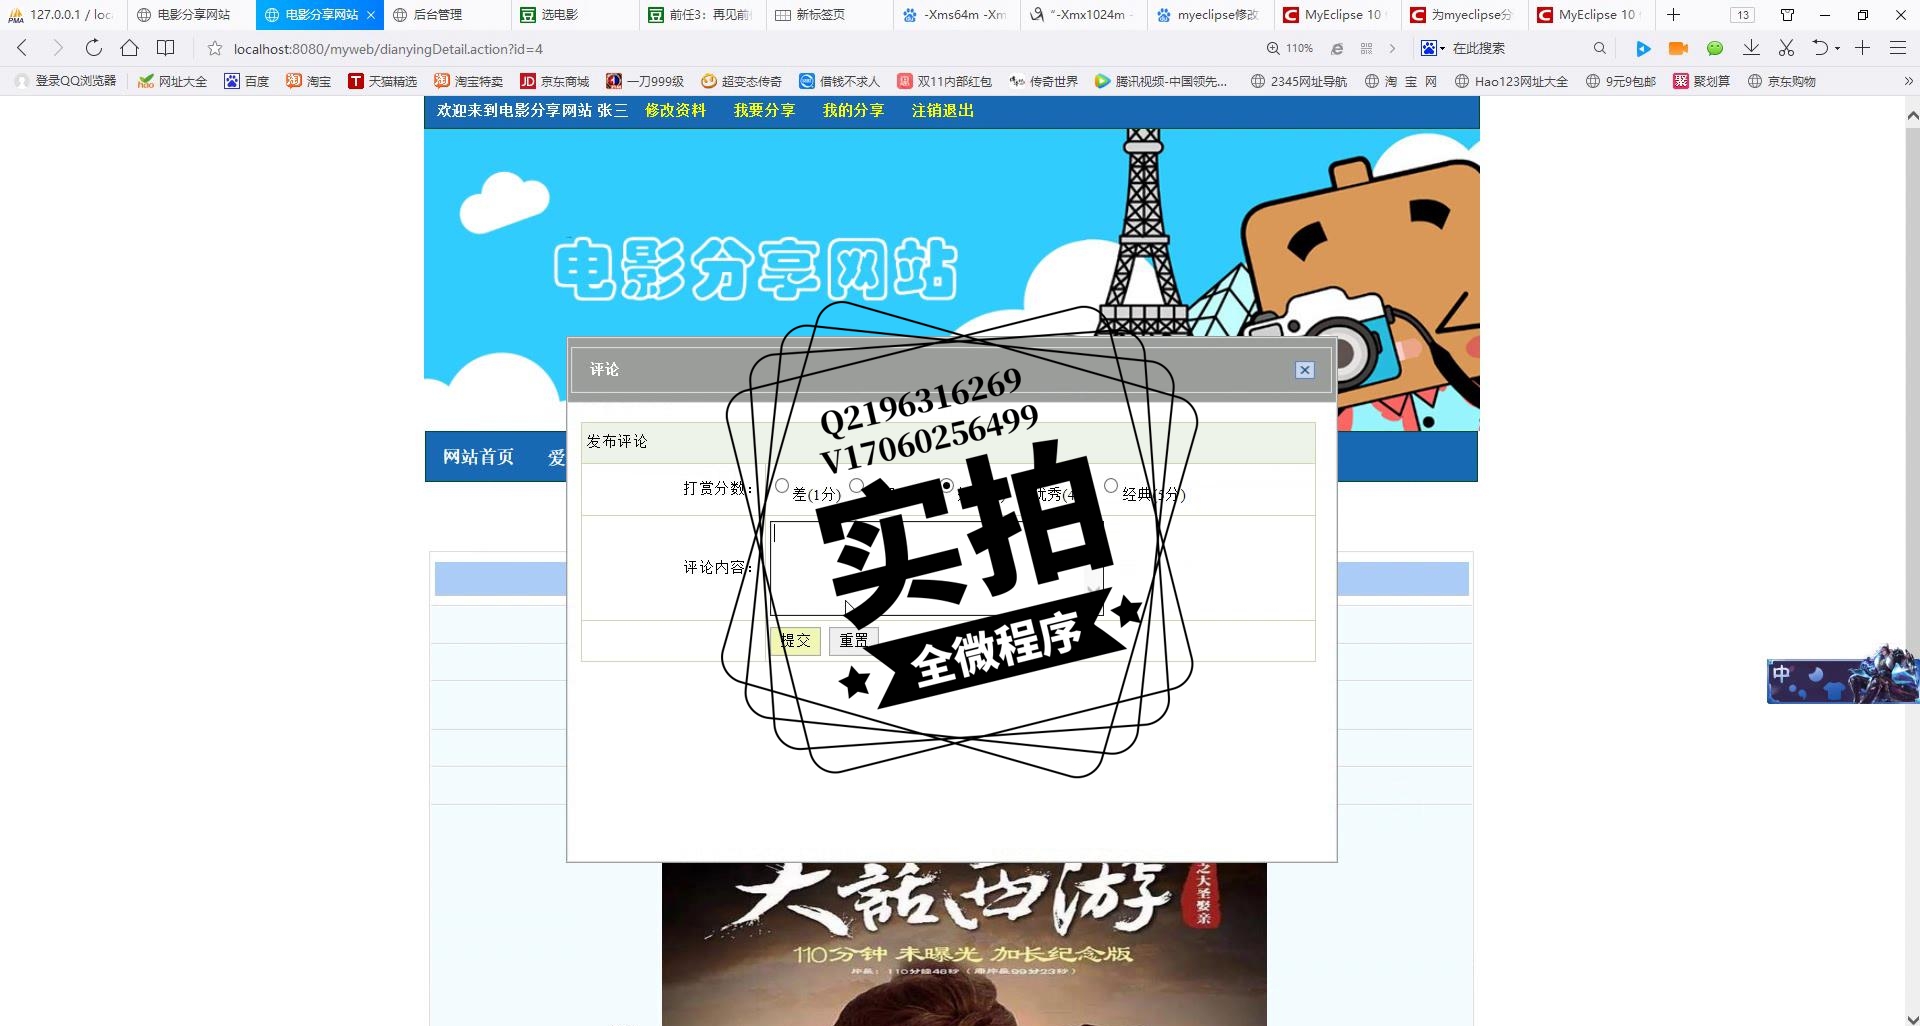The width and height of the screenshot is (1920, 1026).
Task: Switch to the -Xmx1024m tab
Action: (1084, 15)
